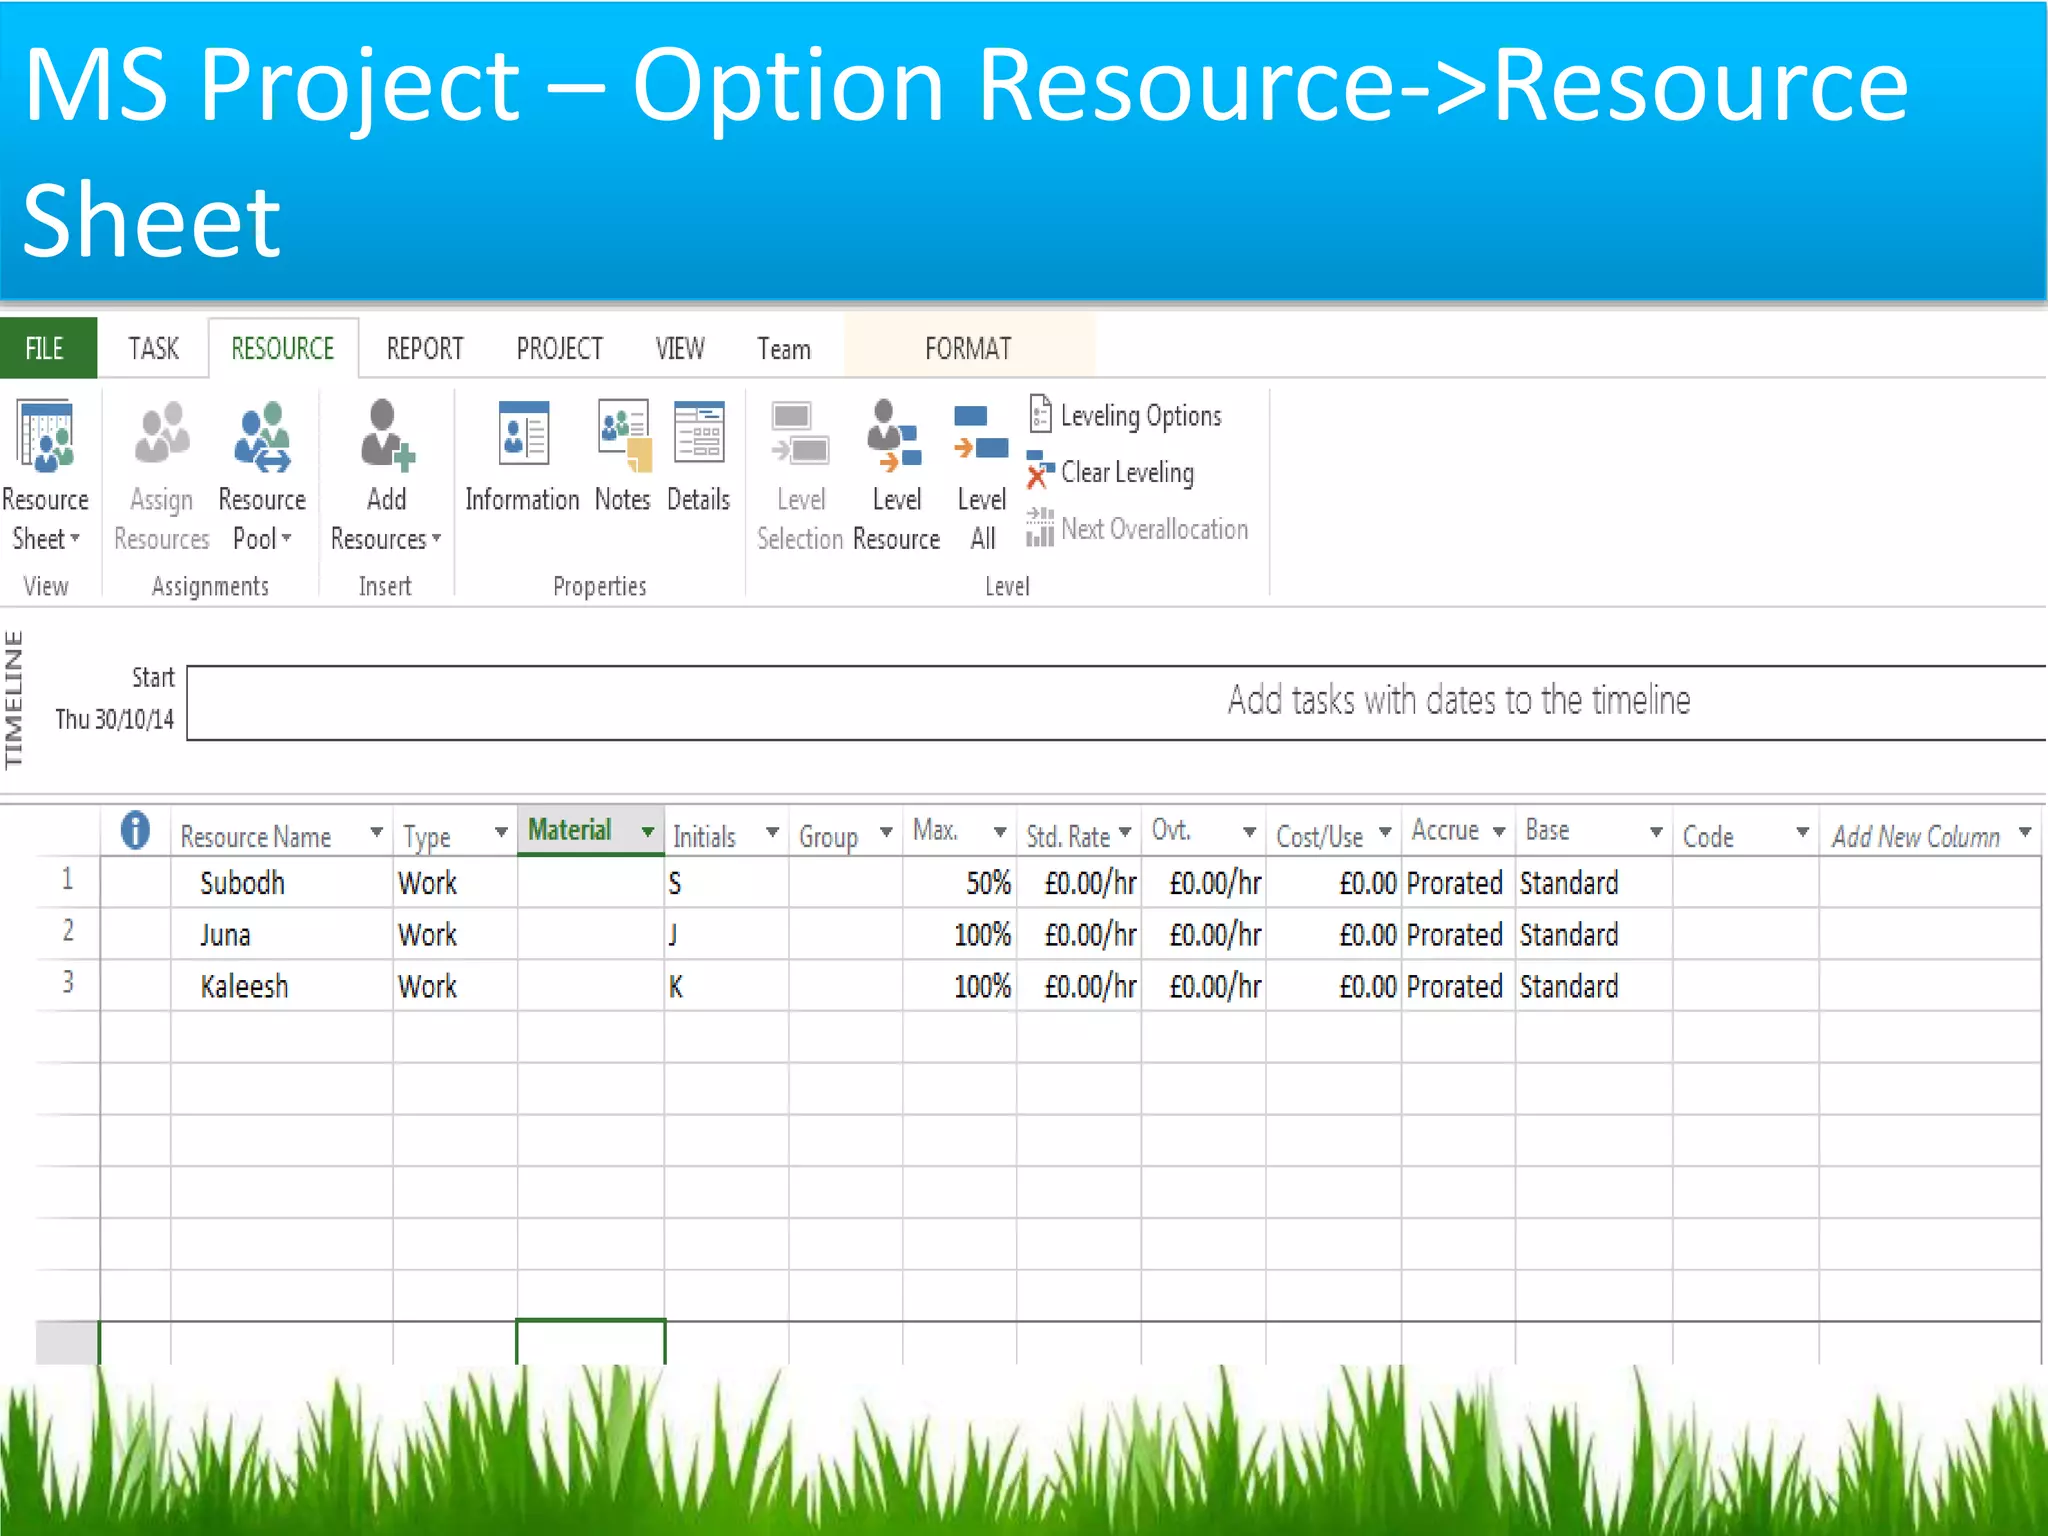Click the Add Resources icon

pos(386,435)
